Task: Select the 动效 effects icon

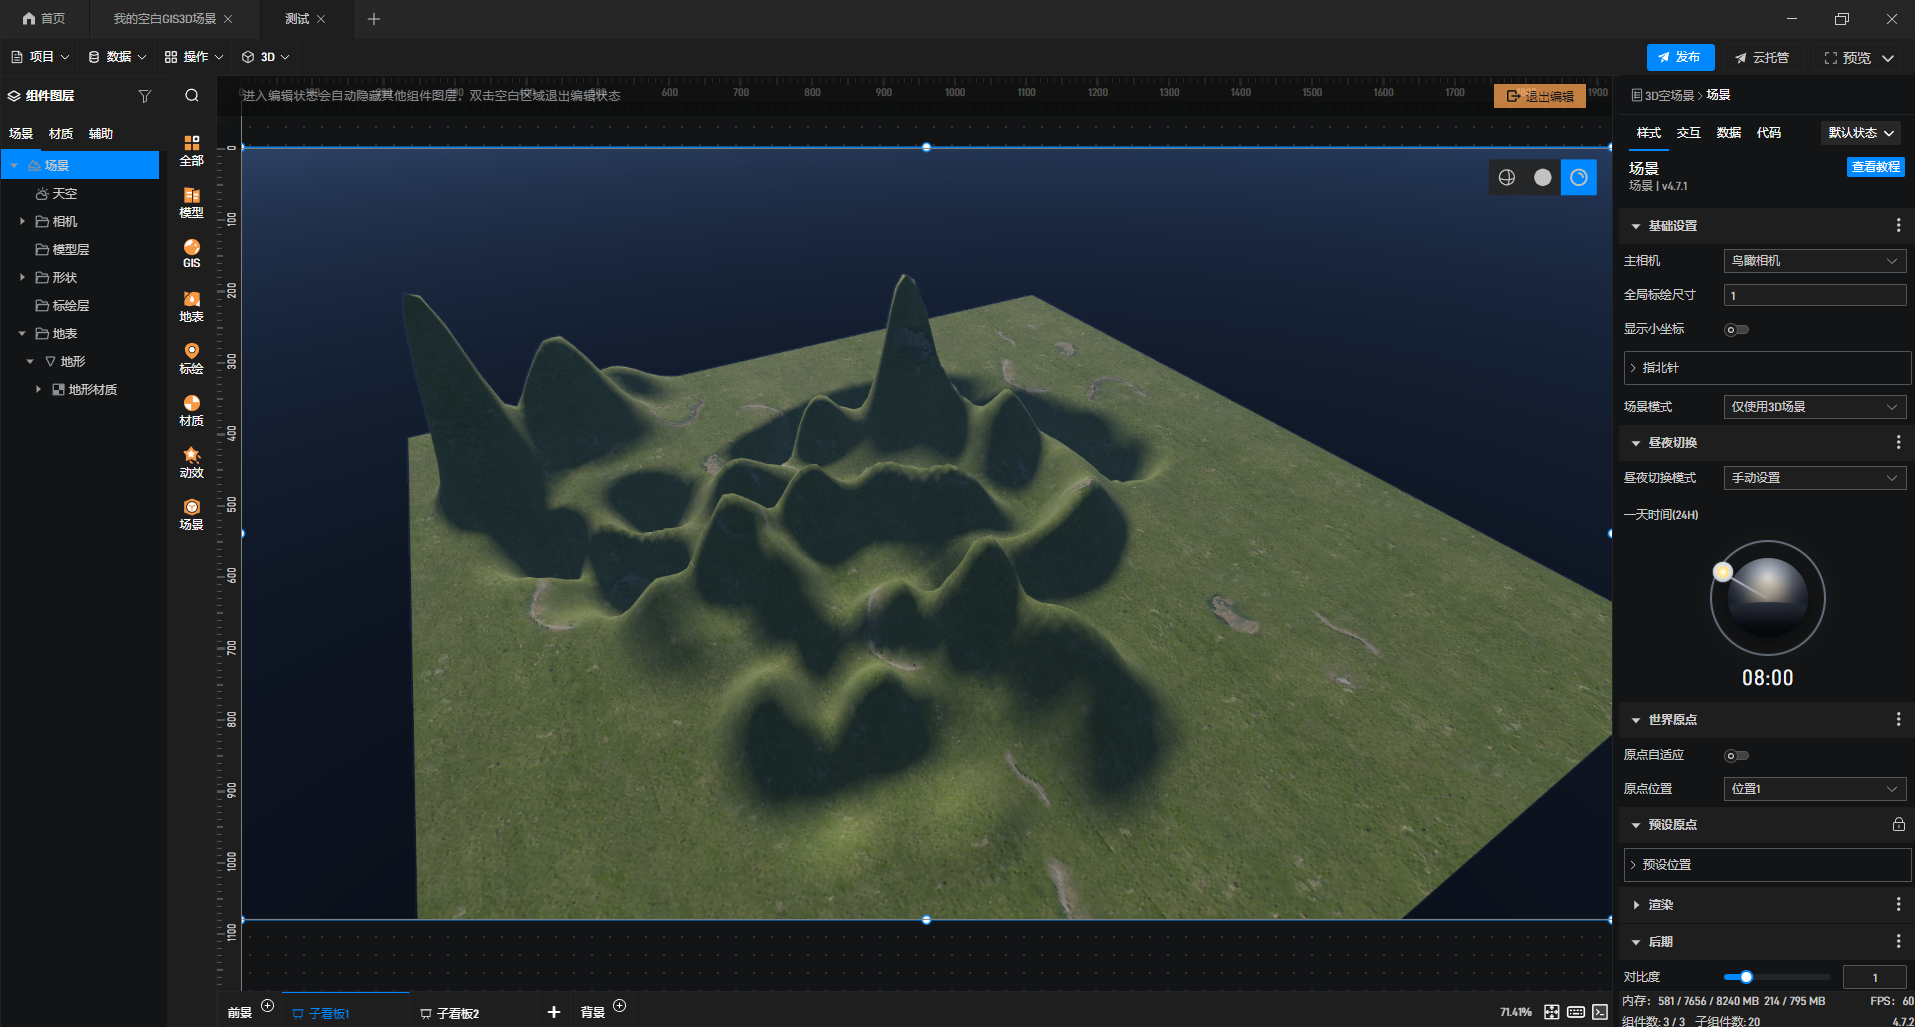Action: (x=191, y=462)
